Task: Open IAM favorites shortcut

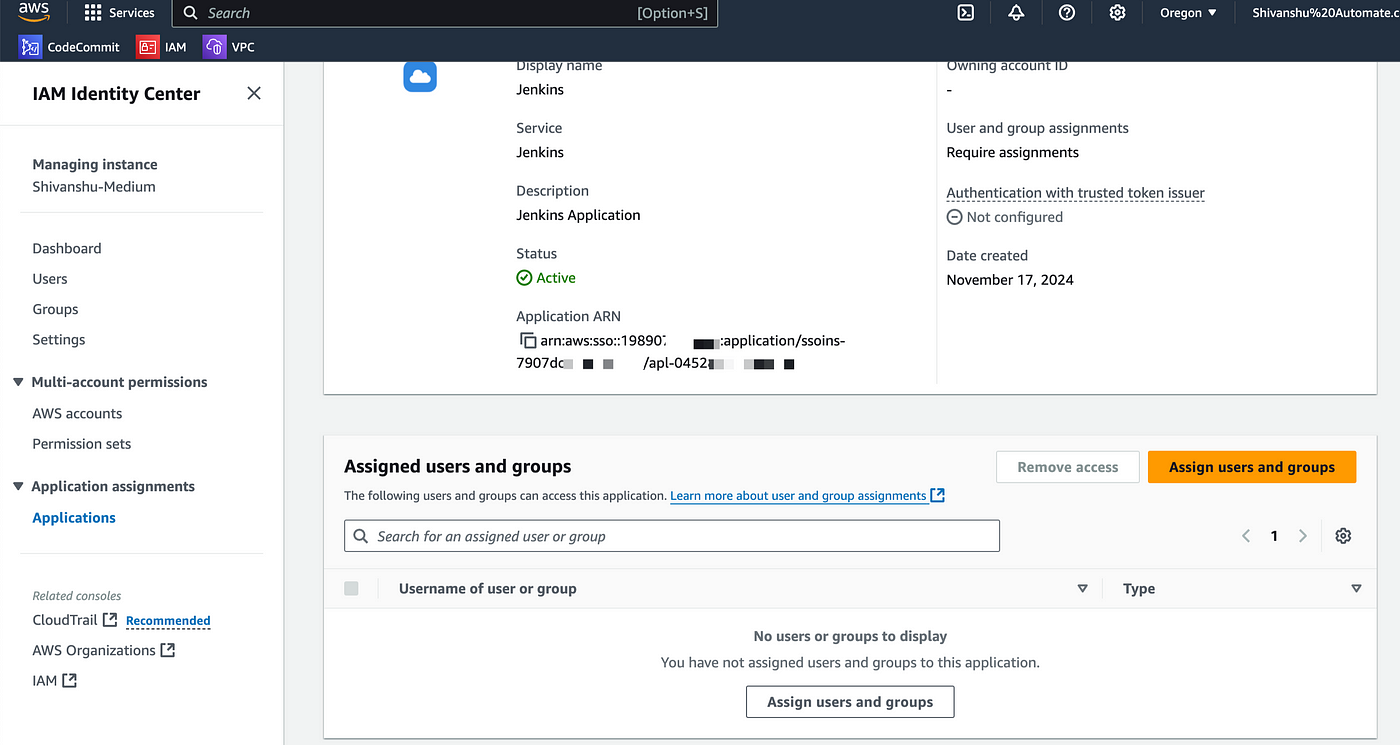Action: [162, 47]
